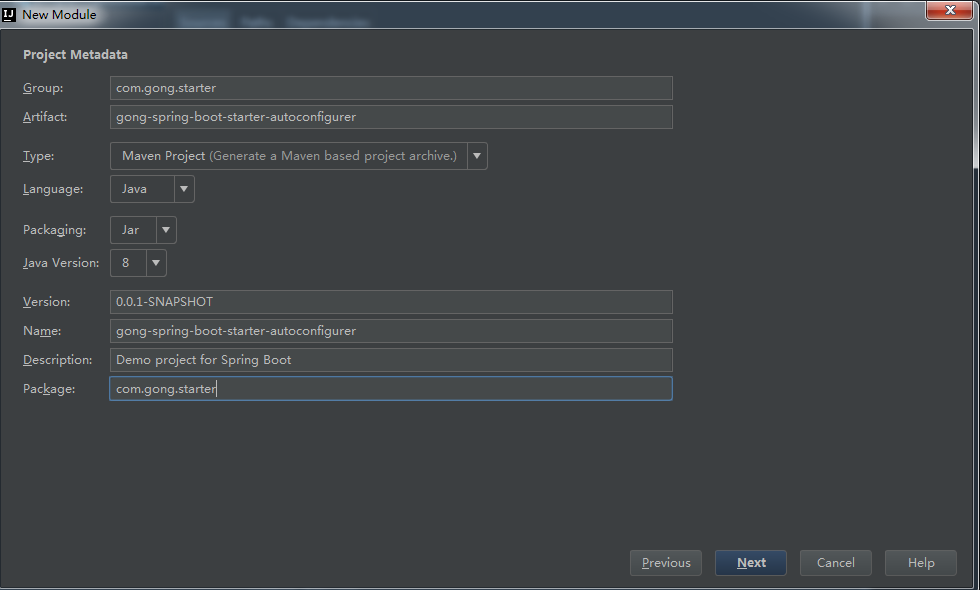The width and height of the screenshot is (980, 590).
Task: Focus the Artifact text field
Action: [391, 117]
